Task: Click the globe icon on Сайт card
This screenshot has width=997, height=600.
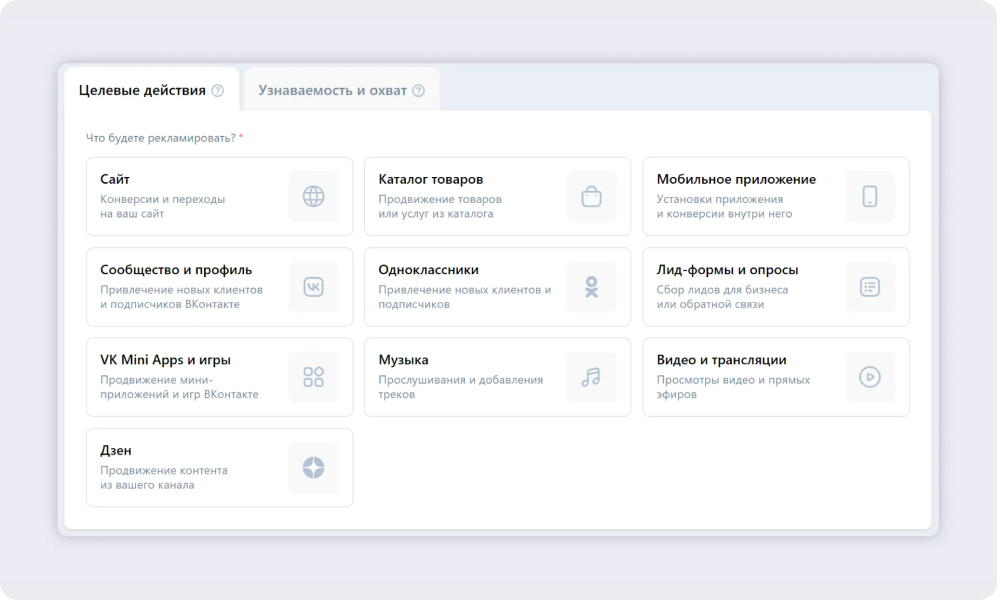Action: click(313, 196)
